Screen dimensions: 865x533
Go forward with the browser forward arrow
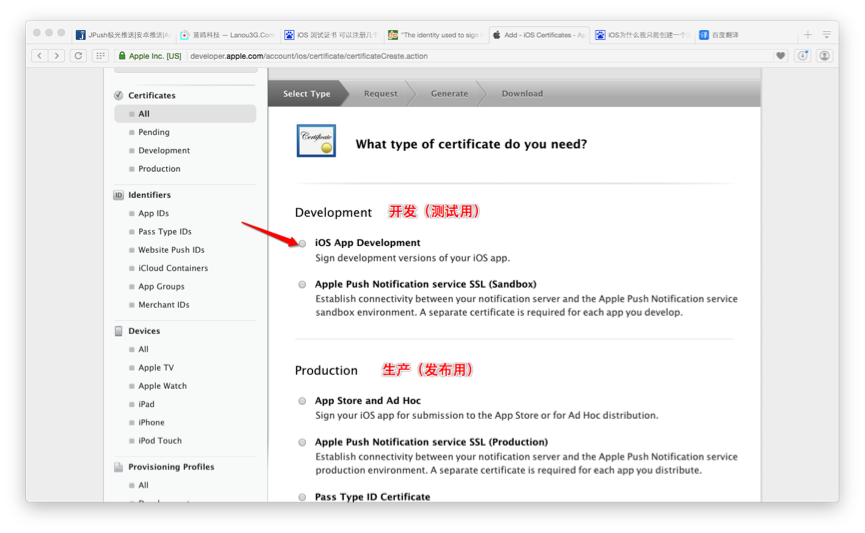coord(56,56)
